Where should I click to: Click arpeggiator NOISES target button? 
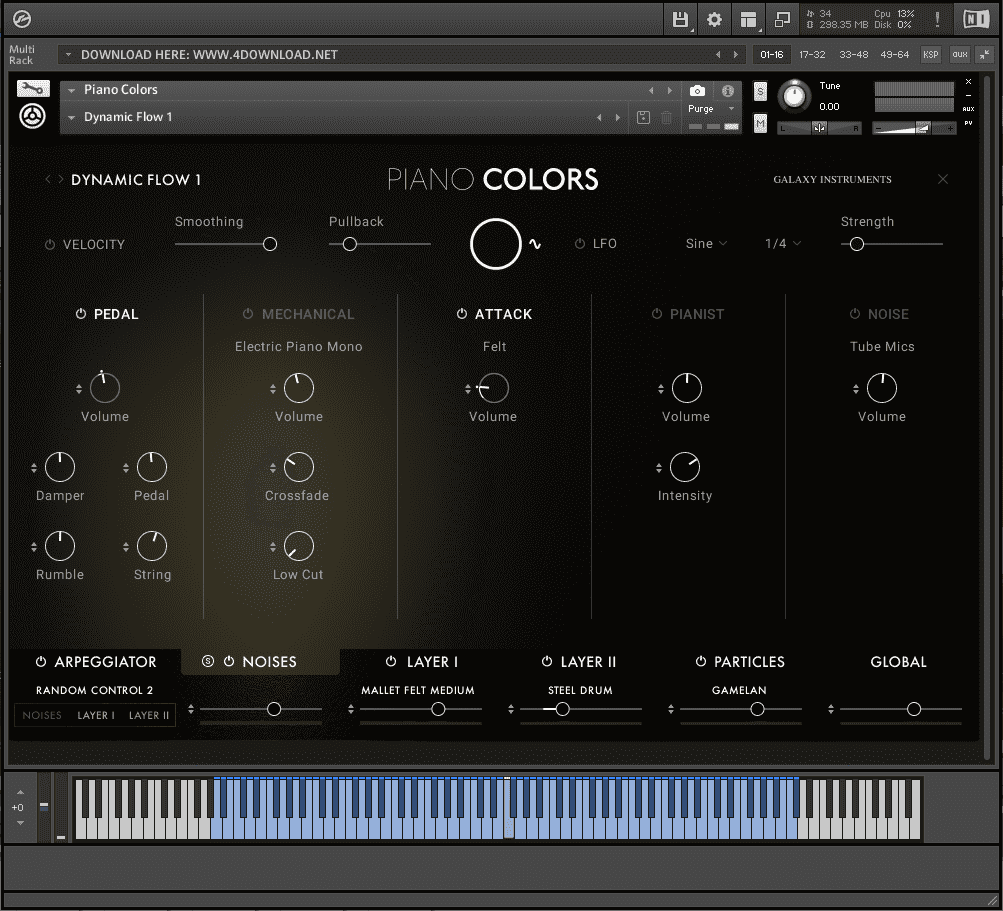click(x=42, y=715)
